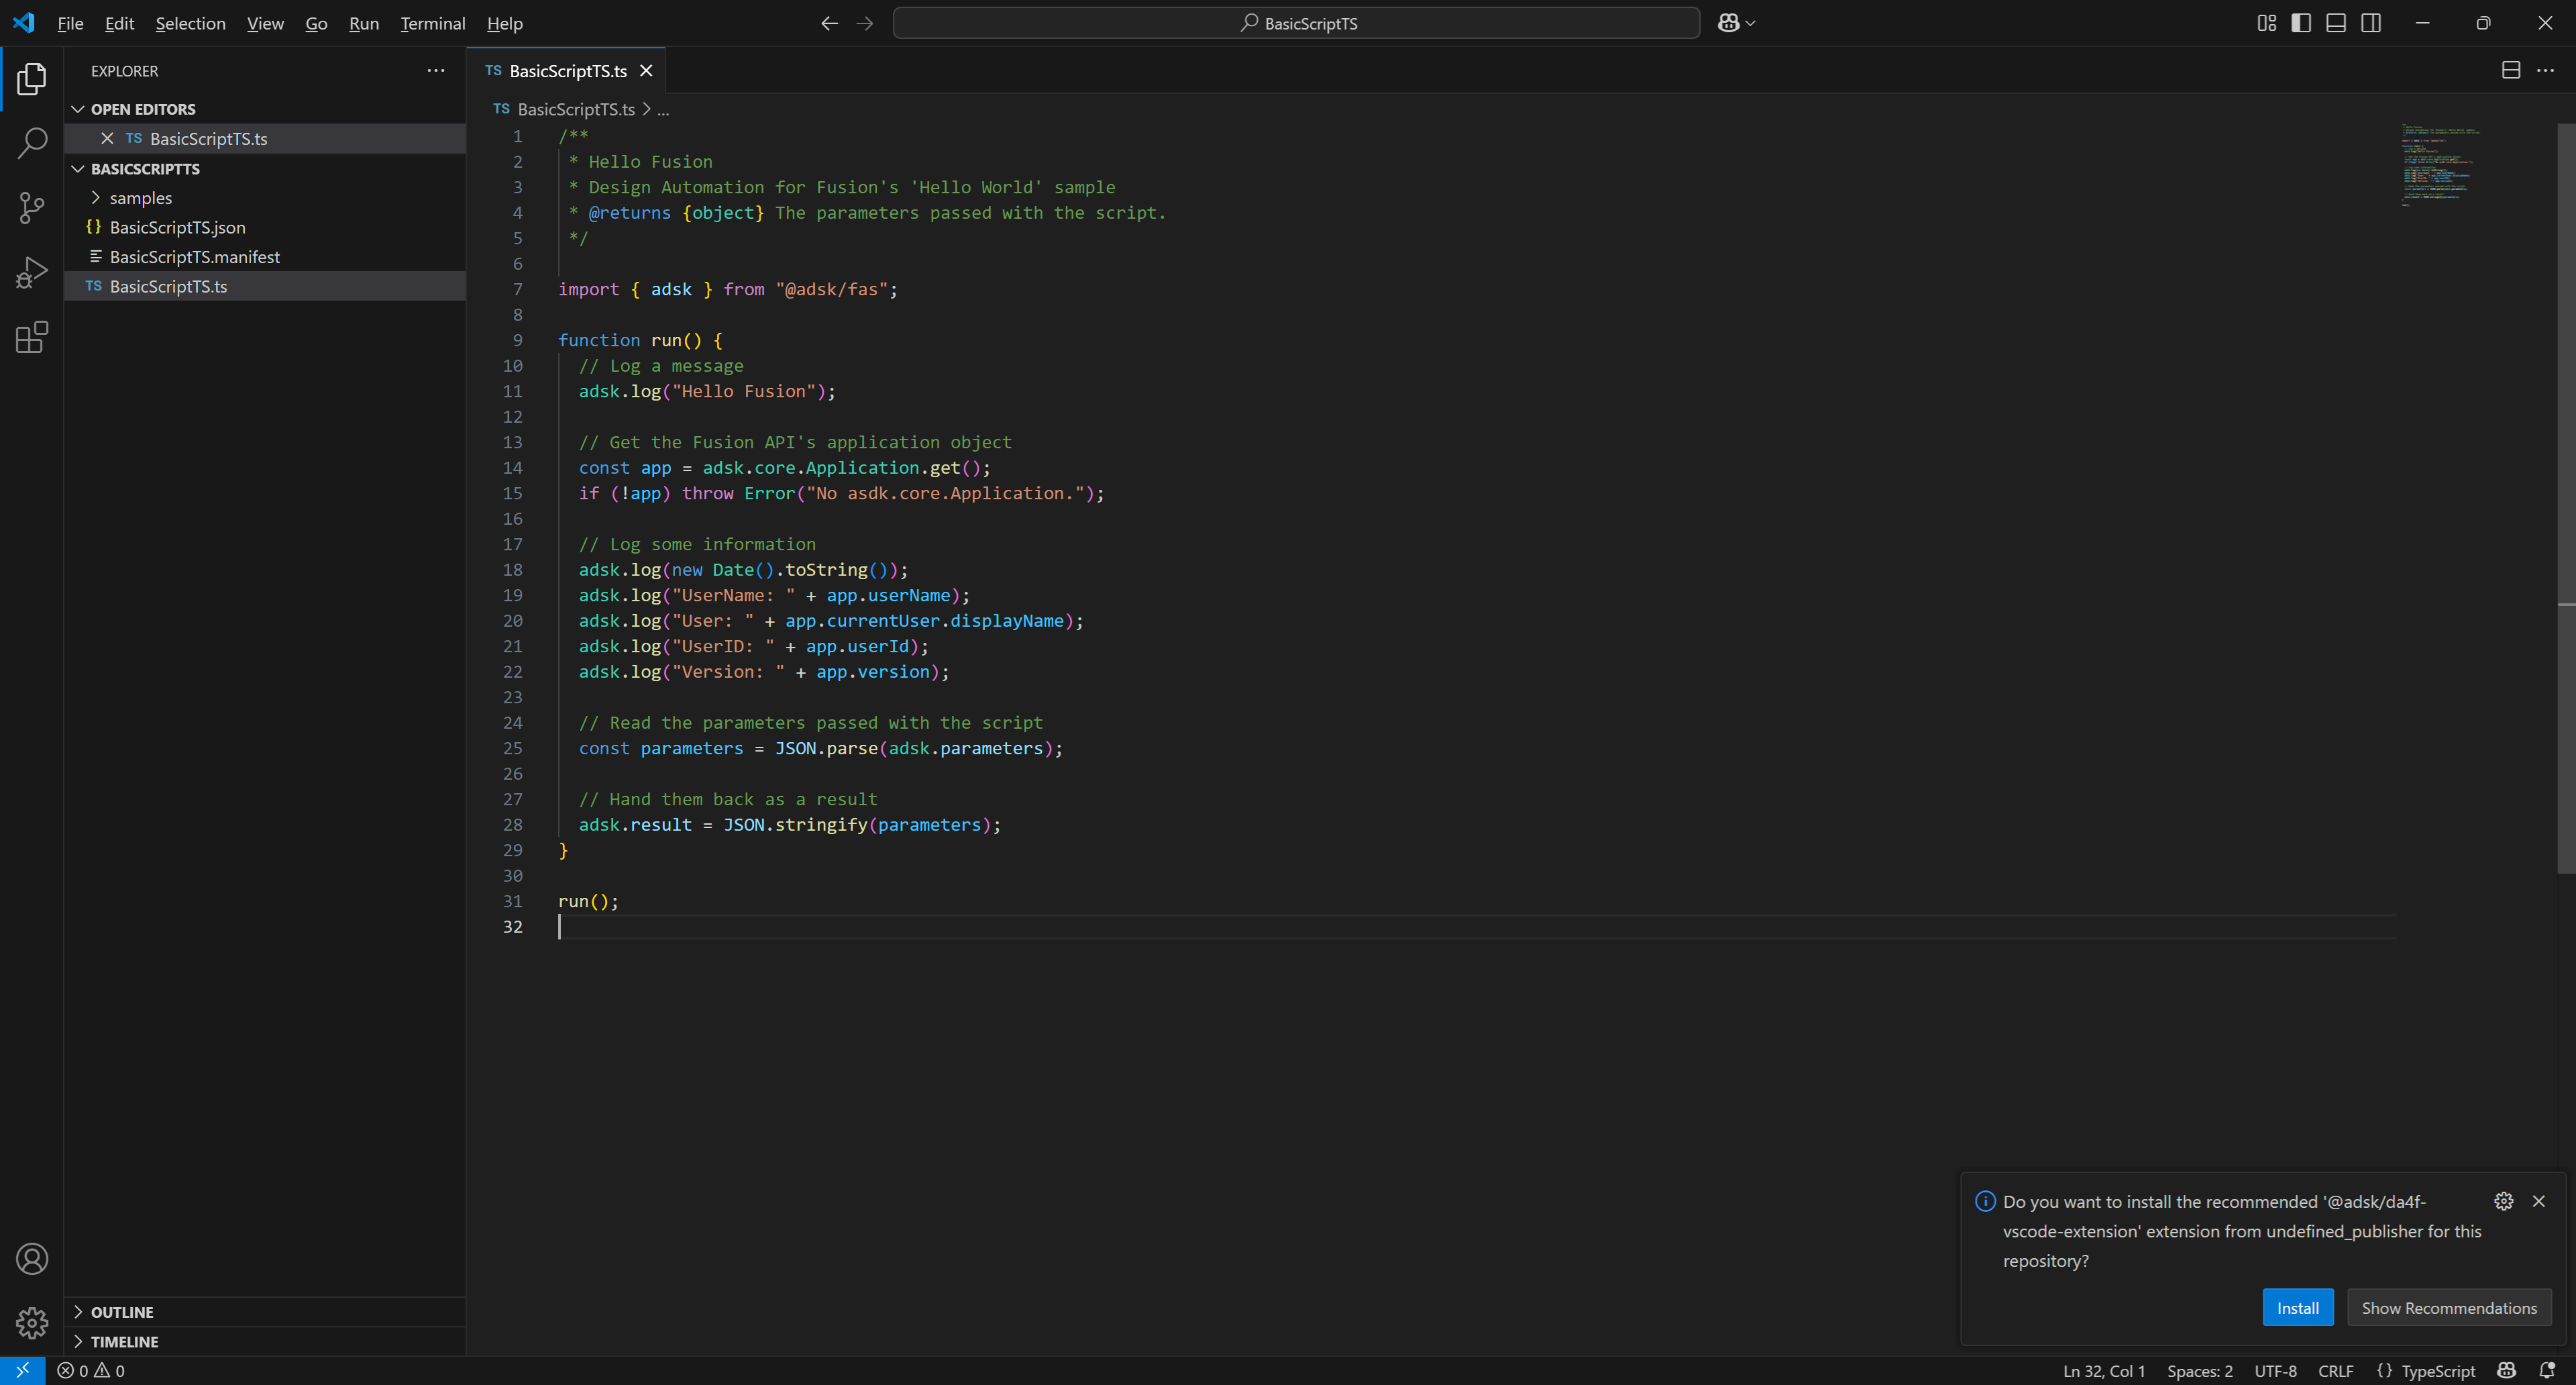Open the Terminal menu
Image resolution: width=2576 pixels, height=1385 pixels.
(x=433, y=23)
